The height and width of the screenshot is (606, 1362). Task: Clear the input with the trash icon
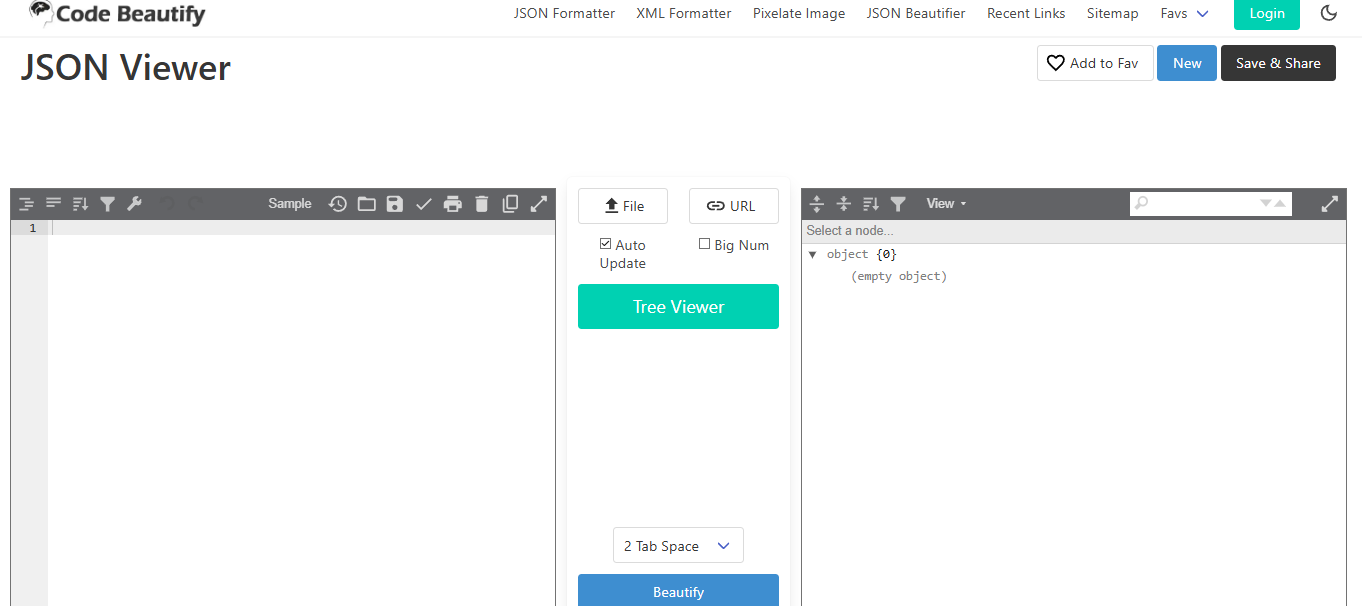481,204
